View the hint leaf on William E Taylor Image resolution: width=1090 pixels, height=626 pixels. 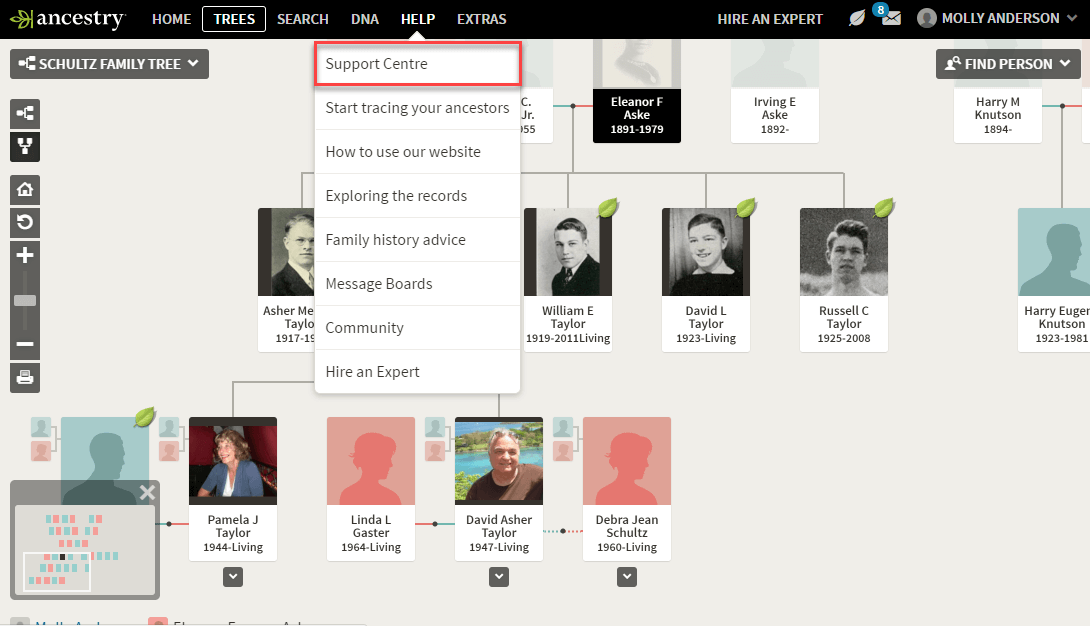tap(608, 208)
